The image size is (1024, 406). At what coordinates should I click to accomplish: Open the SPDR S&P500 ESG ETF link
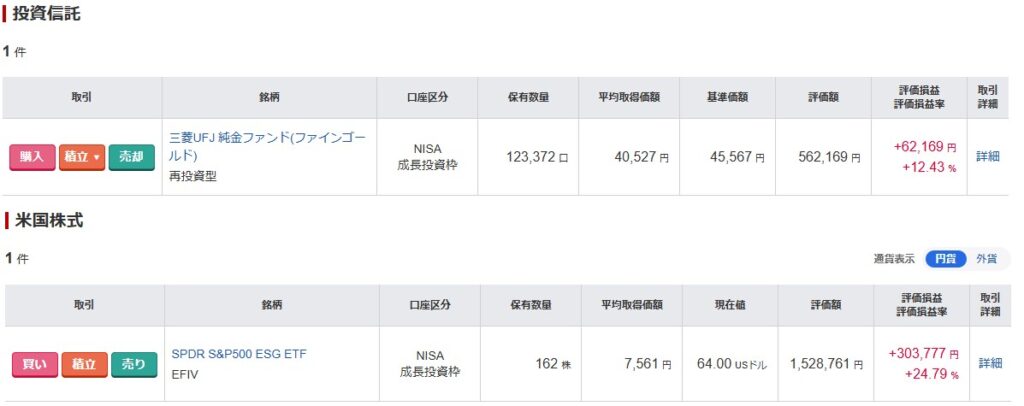point(239,354)
